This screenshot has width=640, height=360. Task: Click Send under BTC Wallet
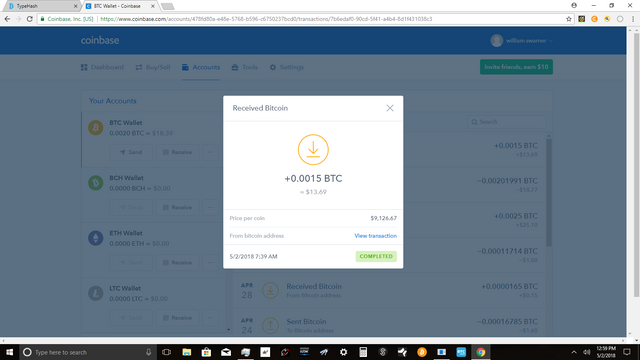point(131,152)
